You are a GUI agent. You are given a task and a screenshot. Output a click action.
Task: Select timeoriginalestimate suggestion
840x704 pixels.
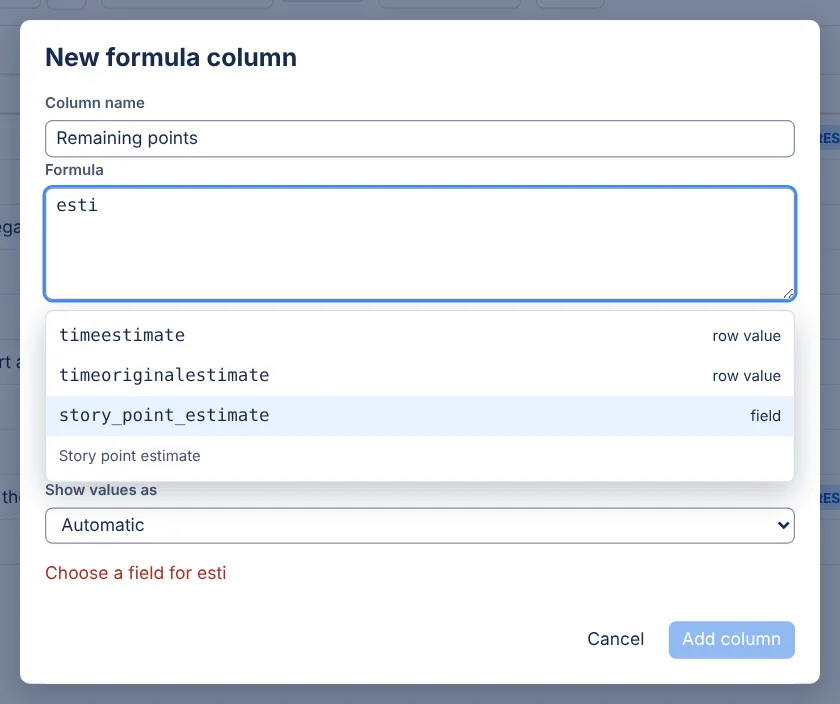[x=419, y=376]
